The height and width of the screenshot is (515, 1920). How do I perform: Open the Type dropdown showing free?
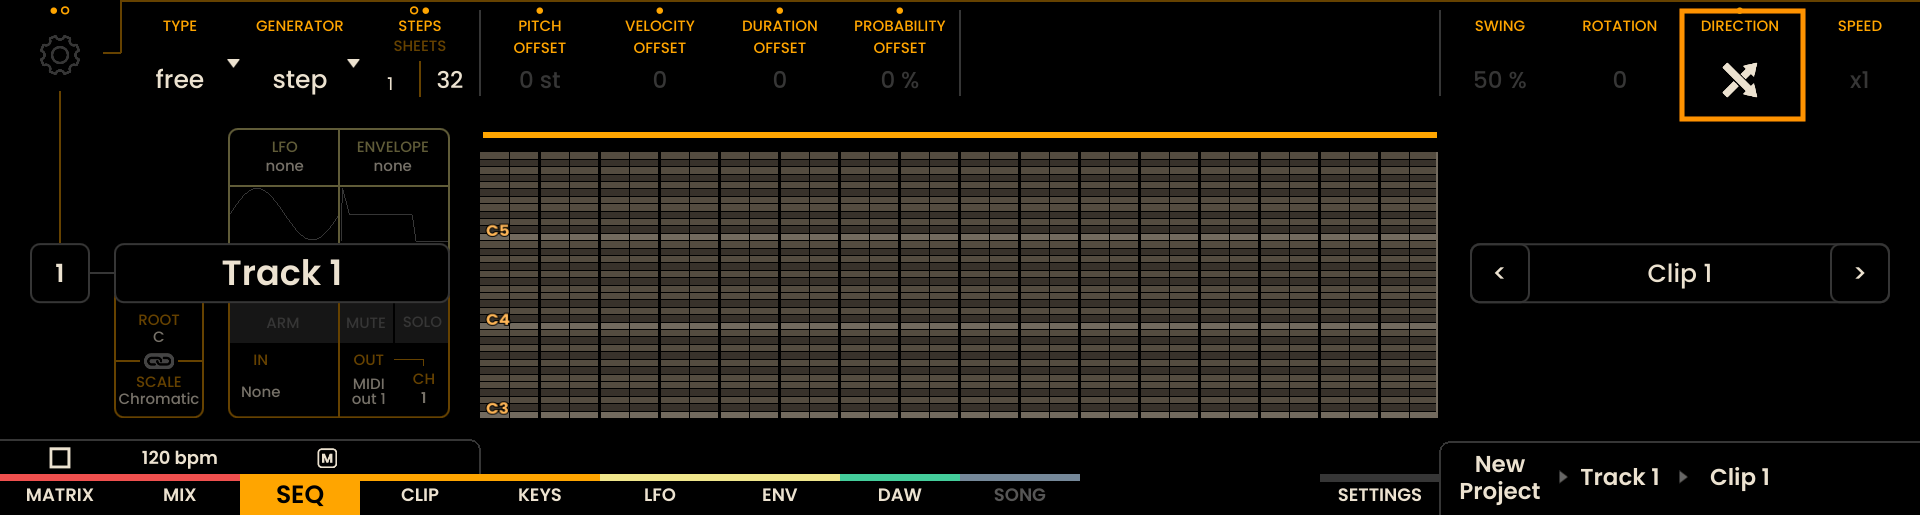click(x=196, y=79)
